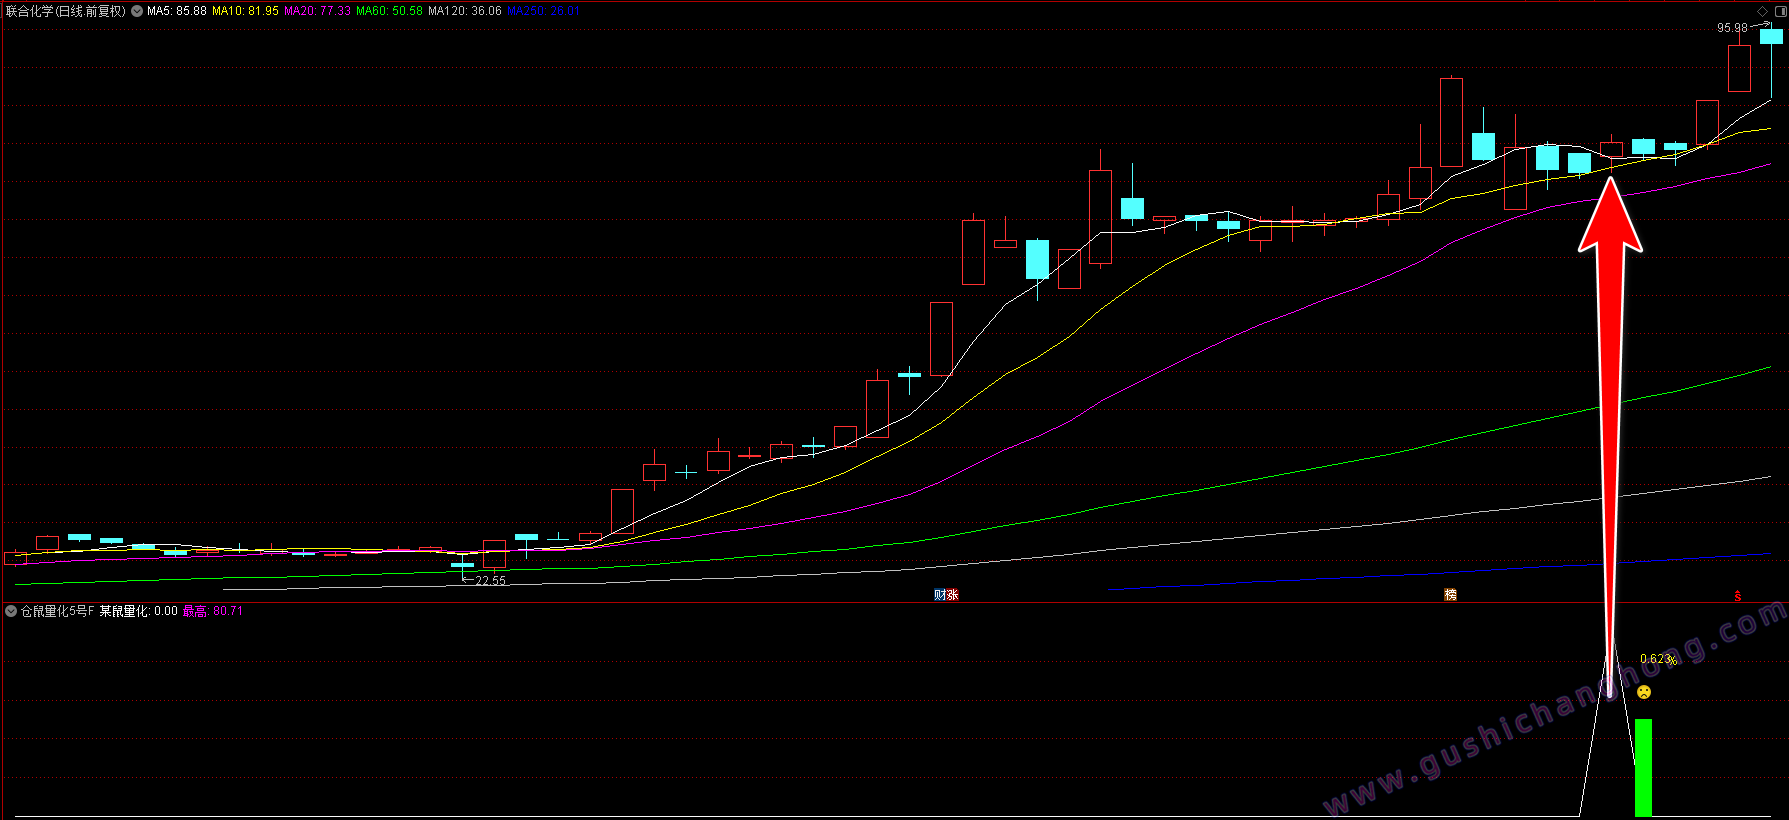Screen dimensions: 1789x820
Task: Click the 联合化学(日线.前复权) chart title
Action: (x=66, y=11)
